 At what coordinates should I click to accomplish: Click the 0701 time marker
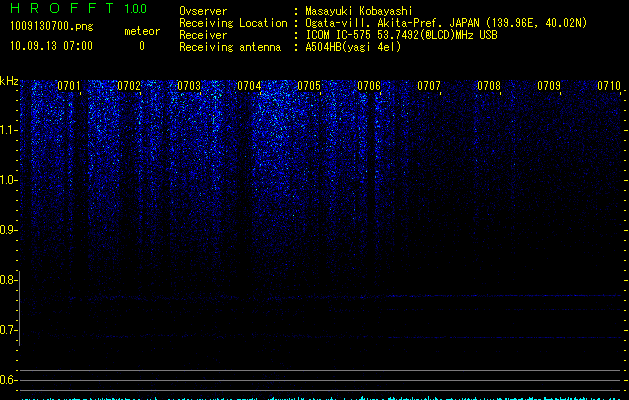(x=69, y=86)
